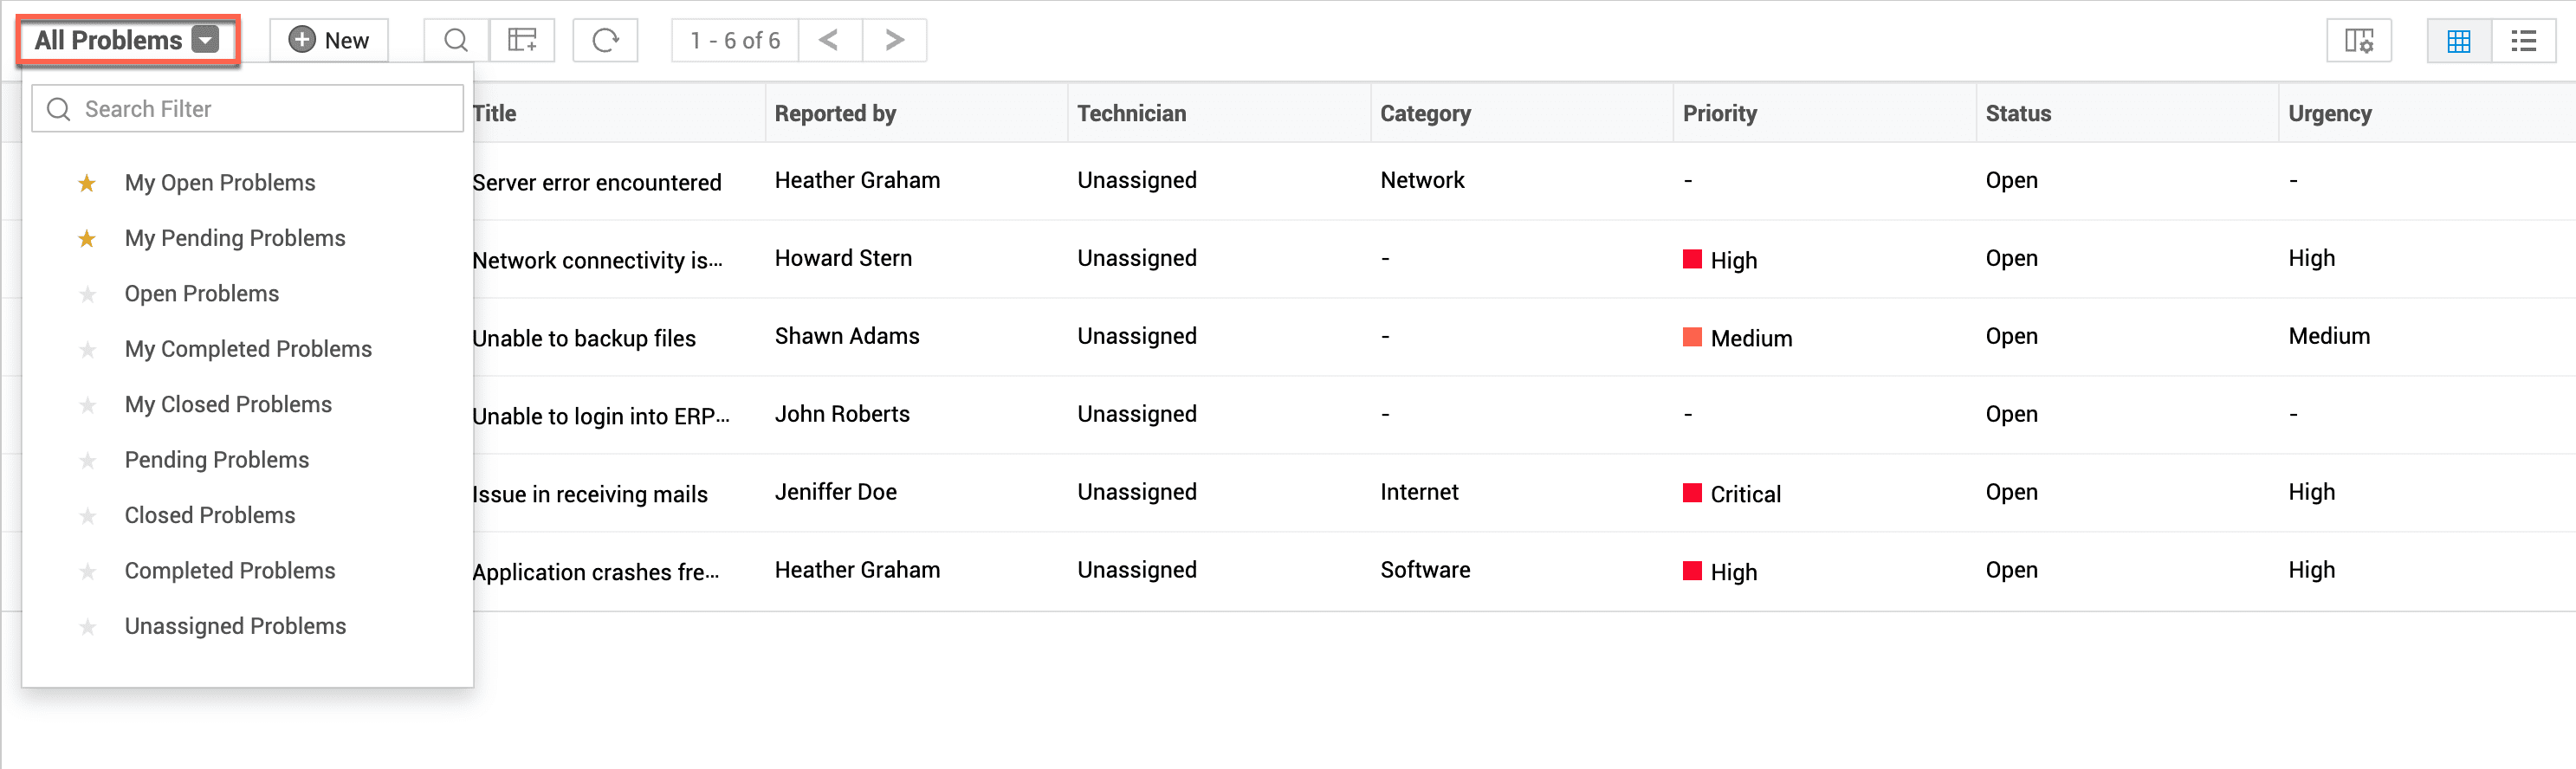Switch to list view layout
Screen dimensions: 2576x769
(x=2523, y=41)
